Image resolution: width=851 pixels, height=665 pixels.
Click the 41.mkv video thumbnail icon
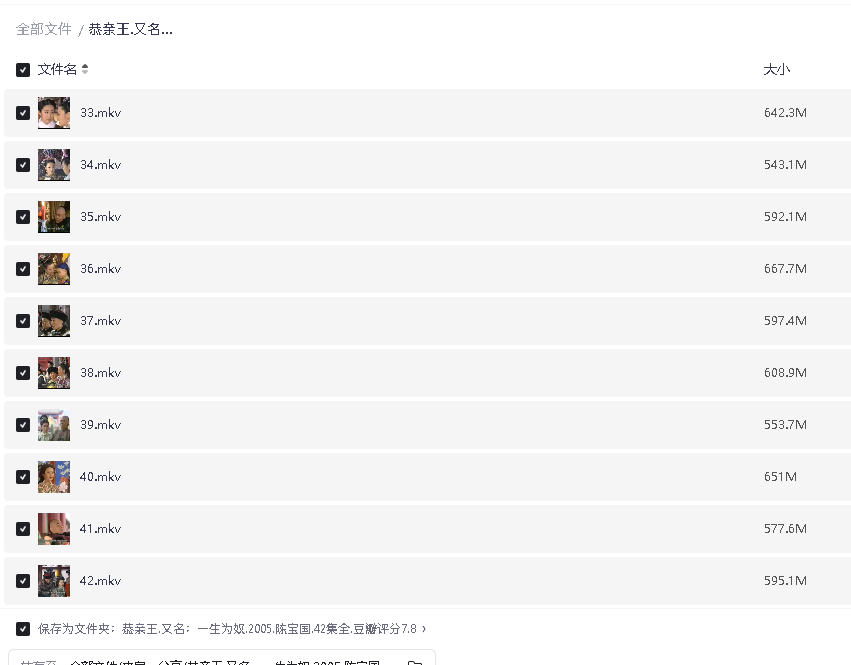pos(54,529)
